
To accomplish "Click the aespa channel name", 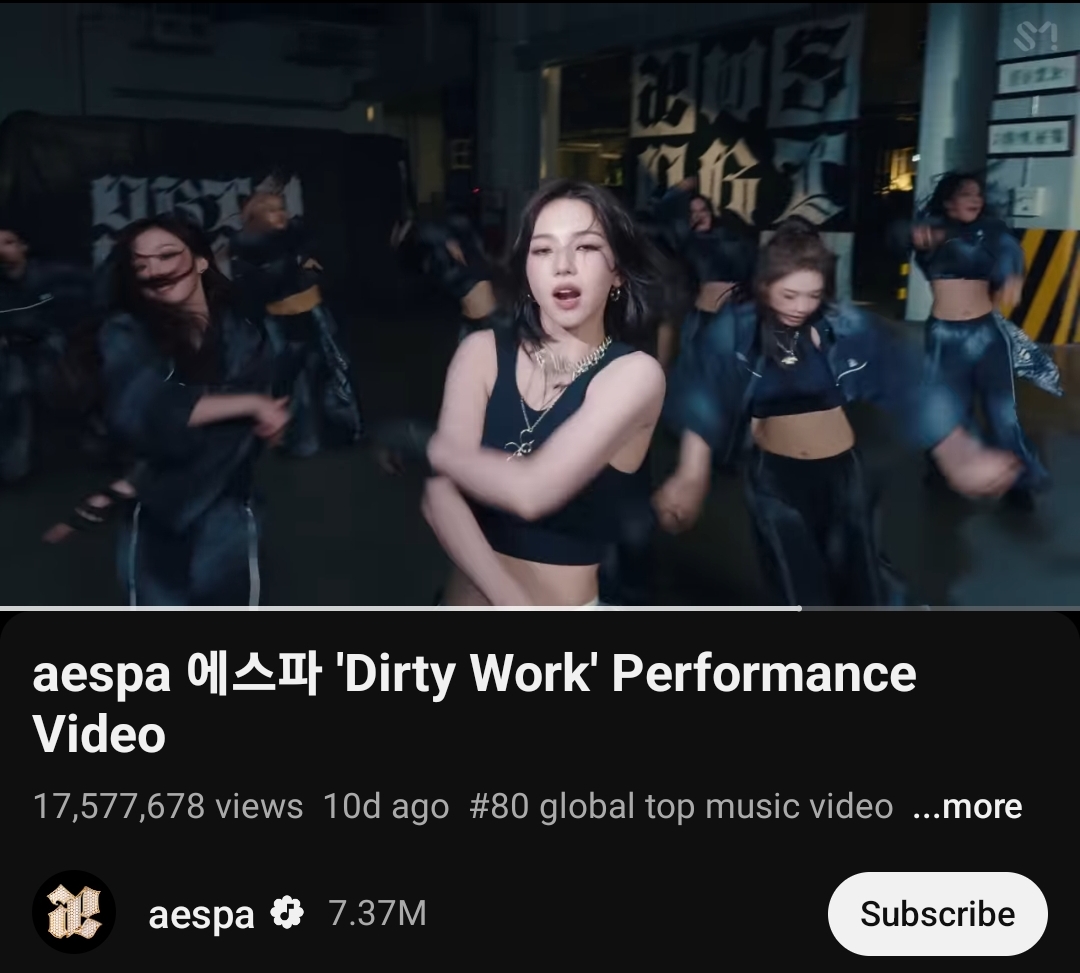I will (x=201, y=914).
